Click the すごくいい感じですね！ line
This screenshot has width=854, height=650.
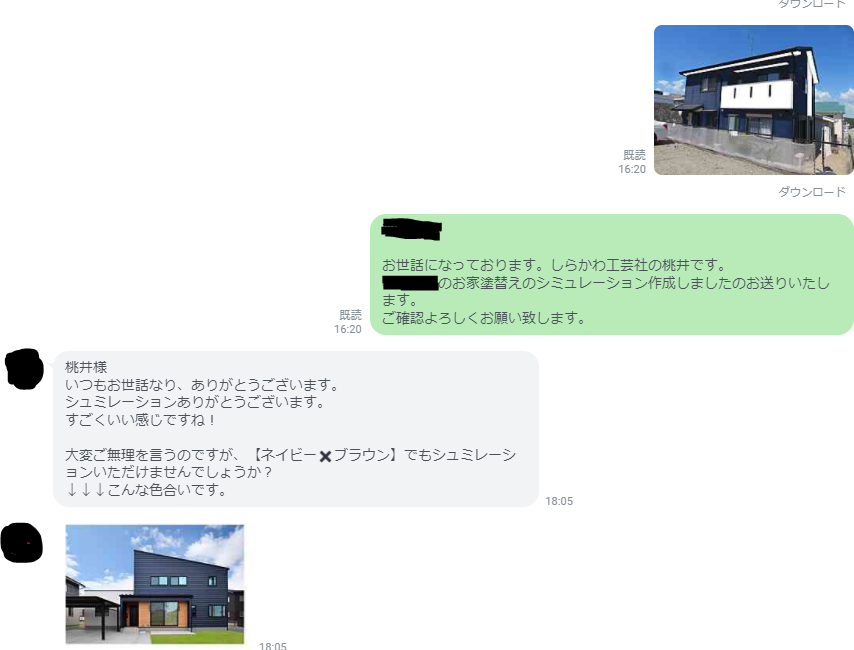coord(141,420)
